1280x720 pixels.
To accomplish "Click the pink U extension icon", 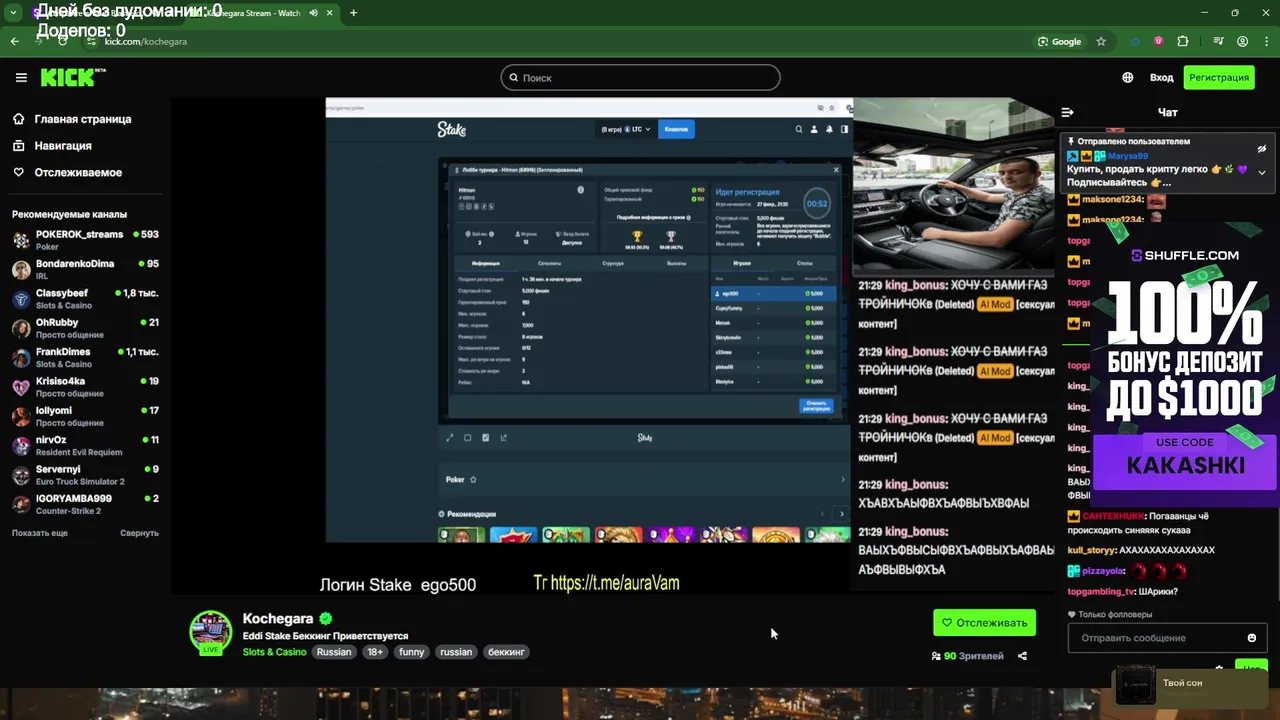I will pos(1158,41).
